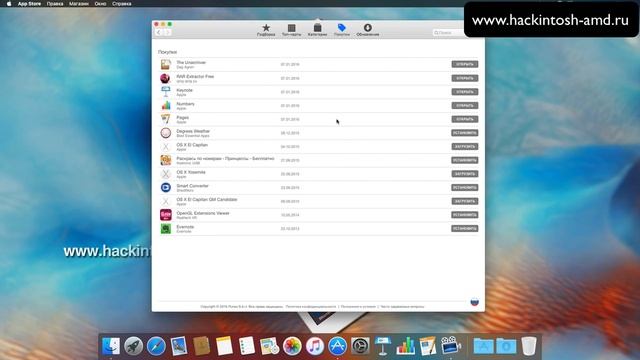Open the Top Charts tab
Image resolution: width=640 pixels, height=360 pixels.
click(x=291, y=30)
